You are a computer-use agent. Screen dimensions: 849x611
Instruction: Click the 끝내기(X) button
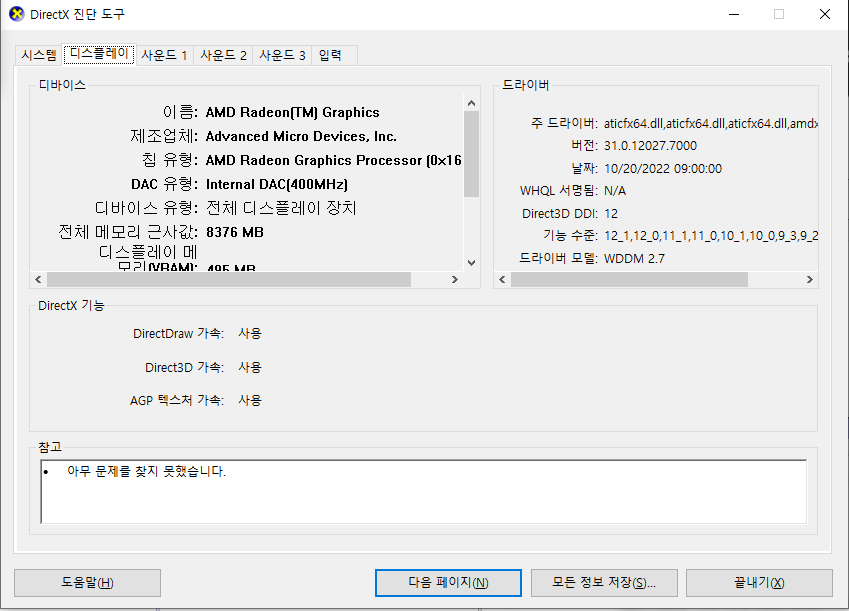click(x=759, y=583)
